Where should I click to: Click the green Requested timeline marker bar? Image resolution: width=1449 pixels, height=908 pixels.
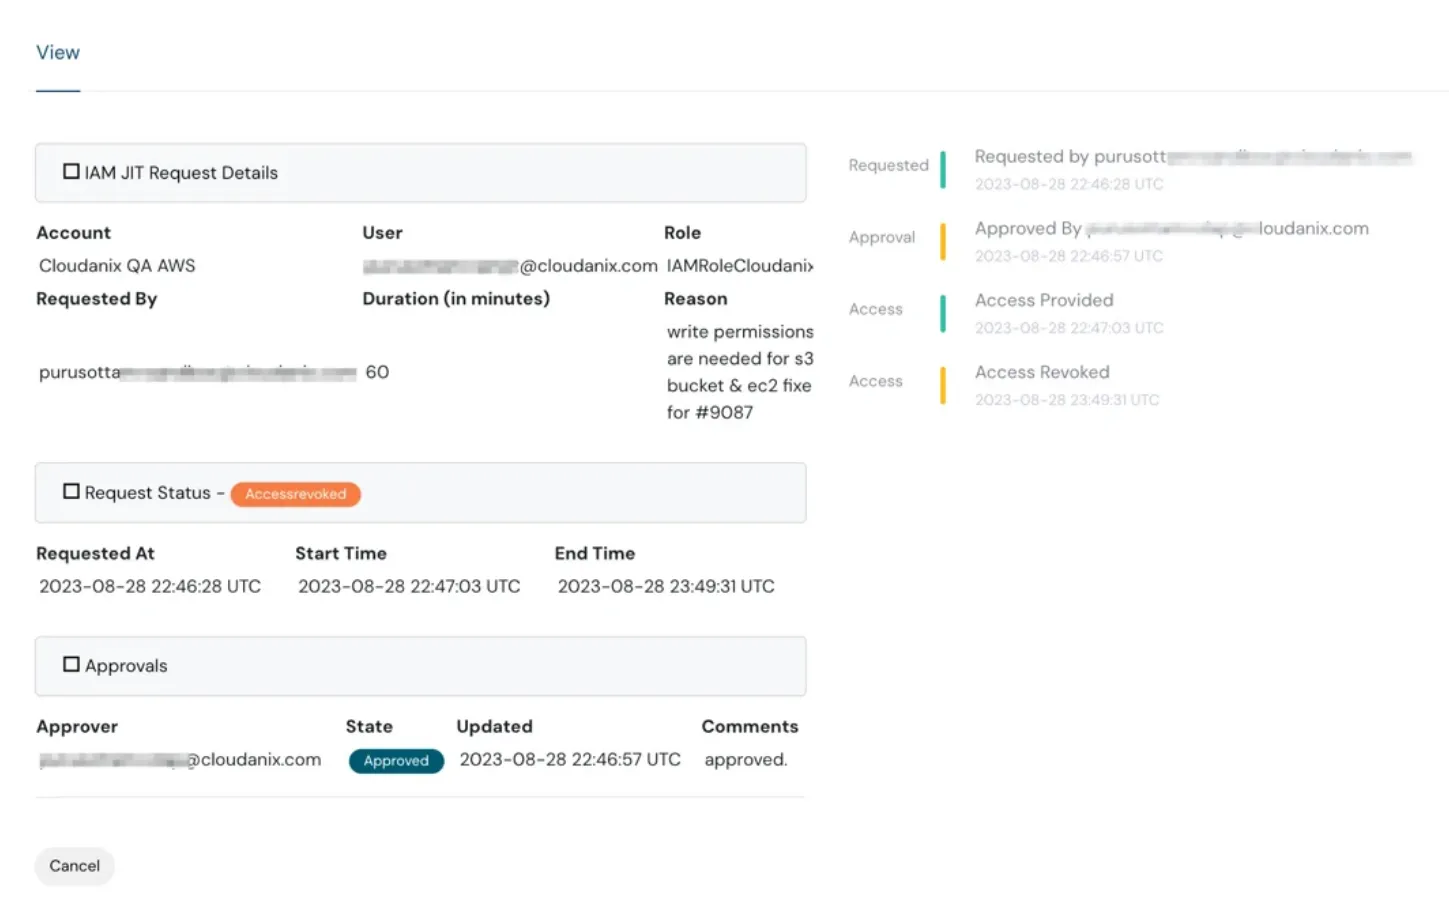tap(941, 169)
